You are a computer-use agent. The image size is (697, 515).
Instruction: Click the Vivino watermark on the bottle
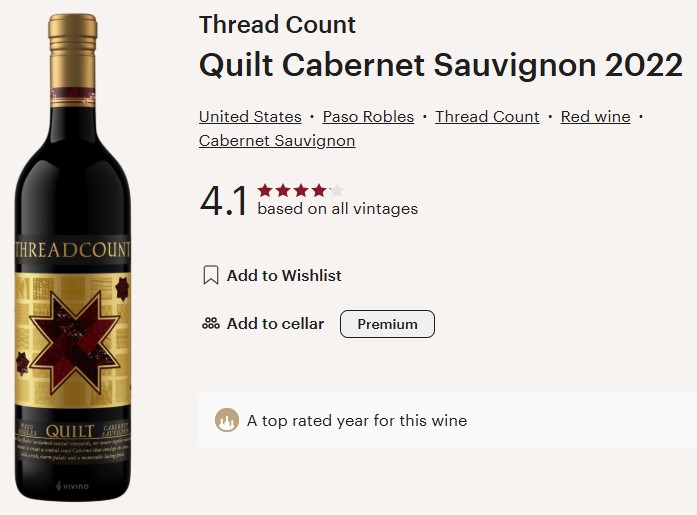(x=73, y=485)
